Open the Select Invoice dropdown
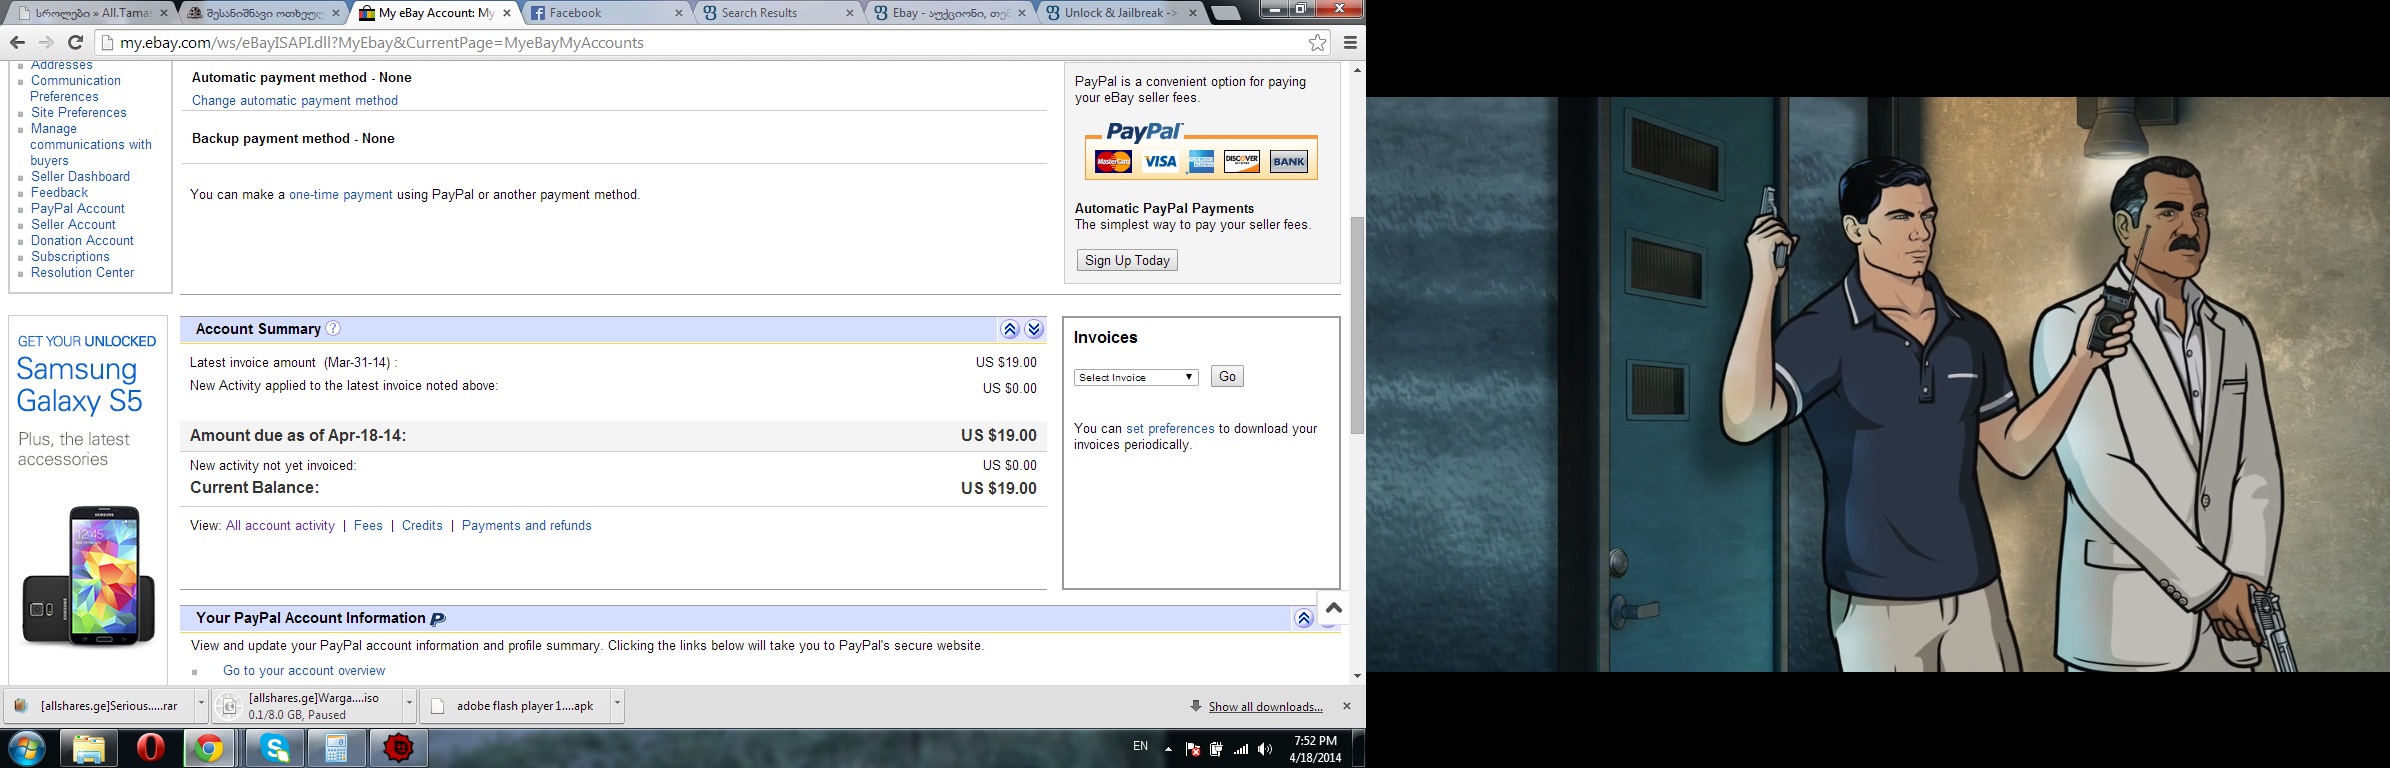 (x=1136, y=377)
